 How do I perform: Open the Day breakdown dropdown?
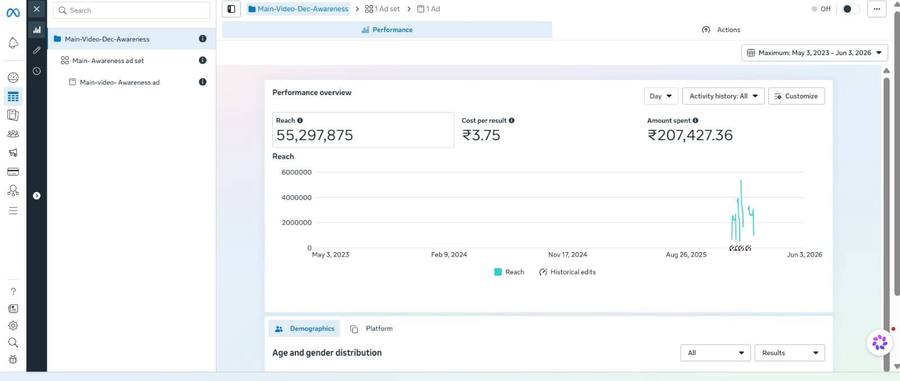click(x=661, y=96)
